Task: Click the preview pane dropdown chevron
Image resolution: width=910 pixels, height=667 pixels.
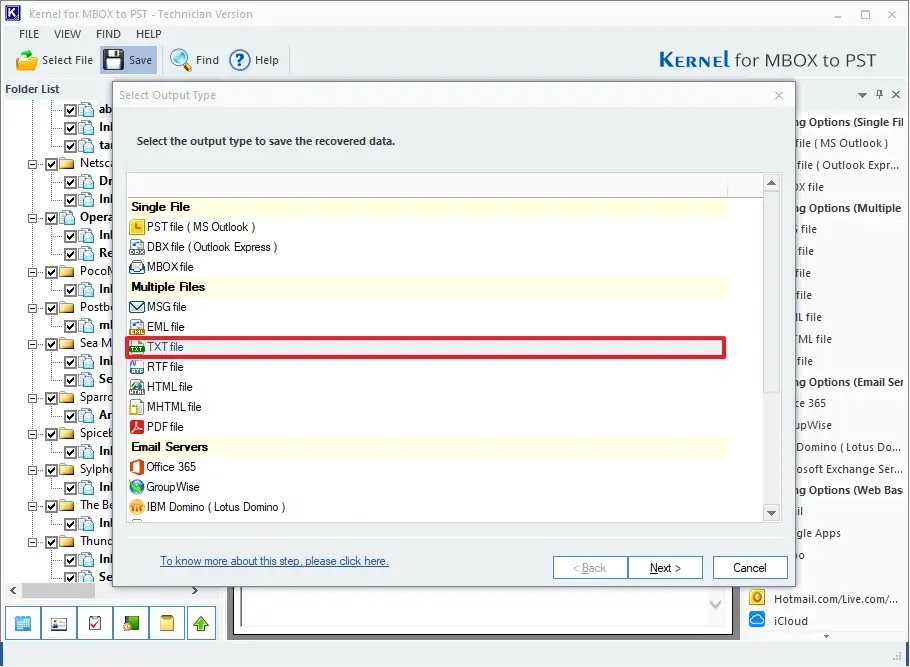Action: pyautogui.click(x=716, y=604)
